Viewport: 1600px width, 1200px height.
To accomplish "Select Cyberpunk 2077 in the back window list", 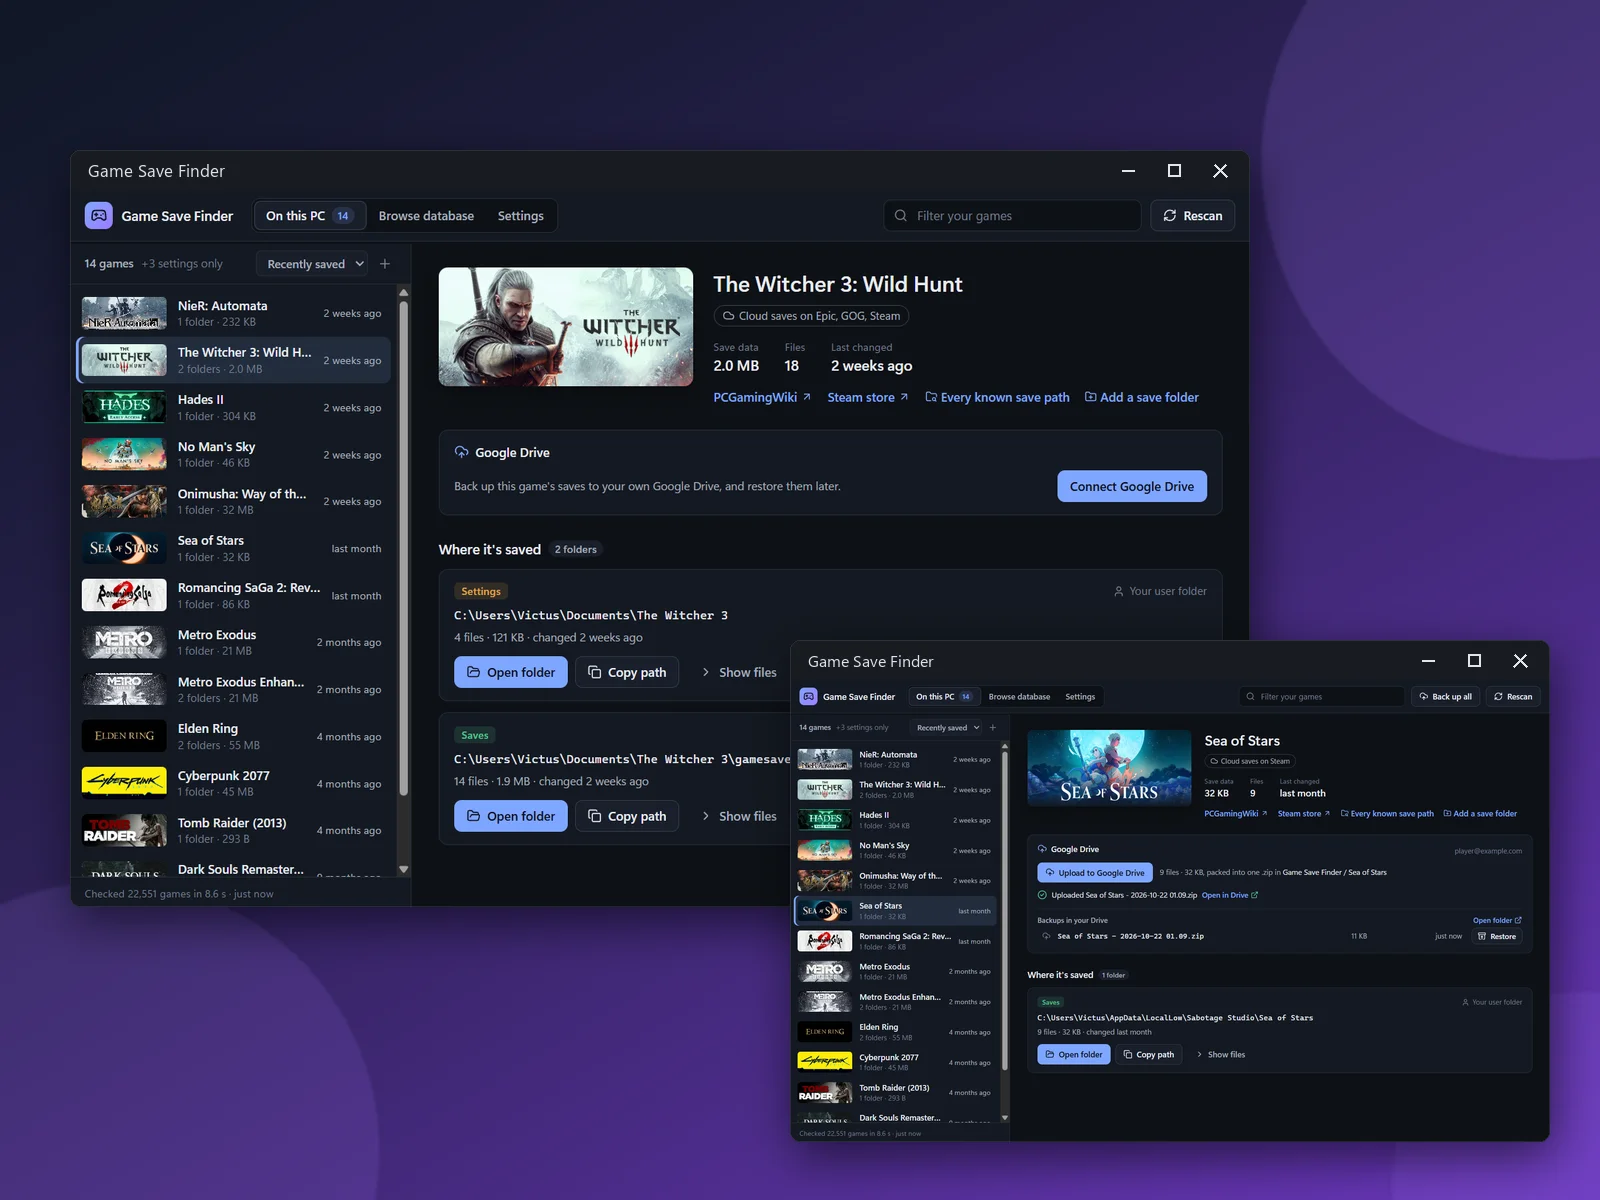I will [234, 783].
